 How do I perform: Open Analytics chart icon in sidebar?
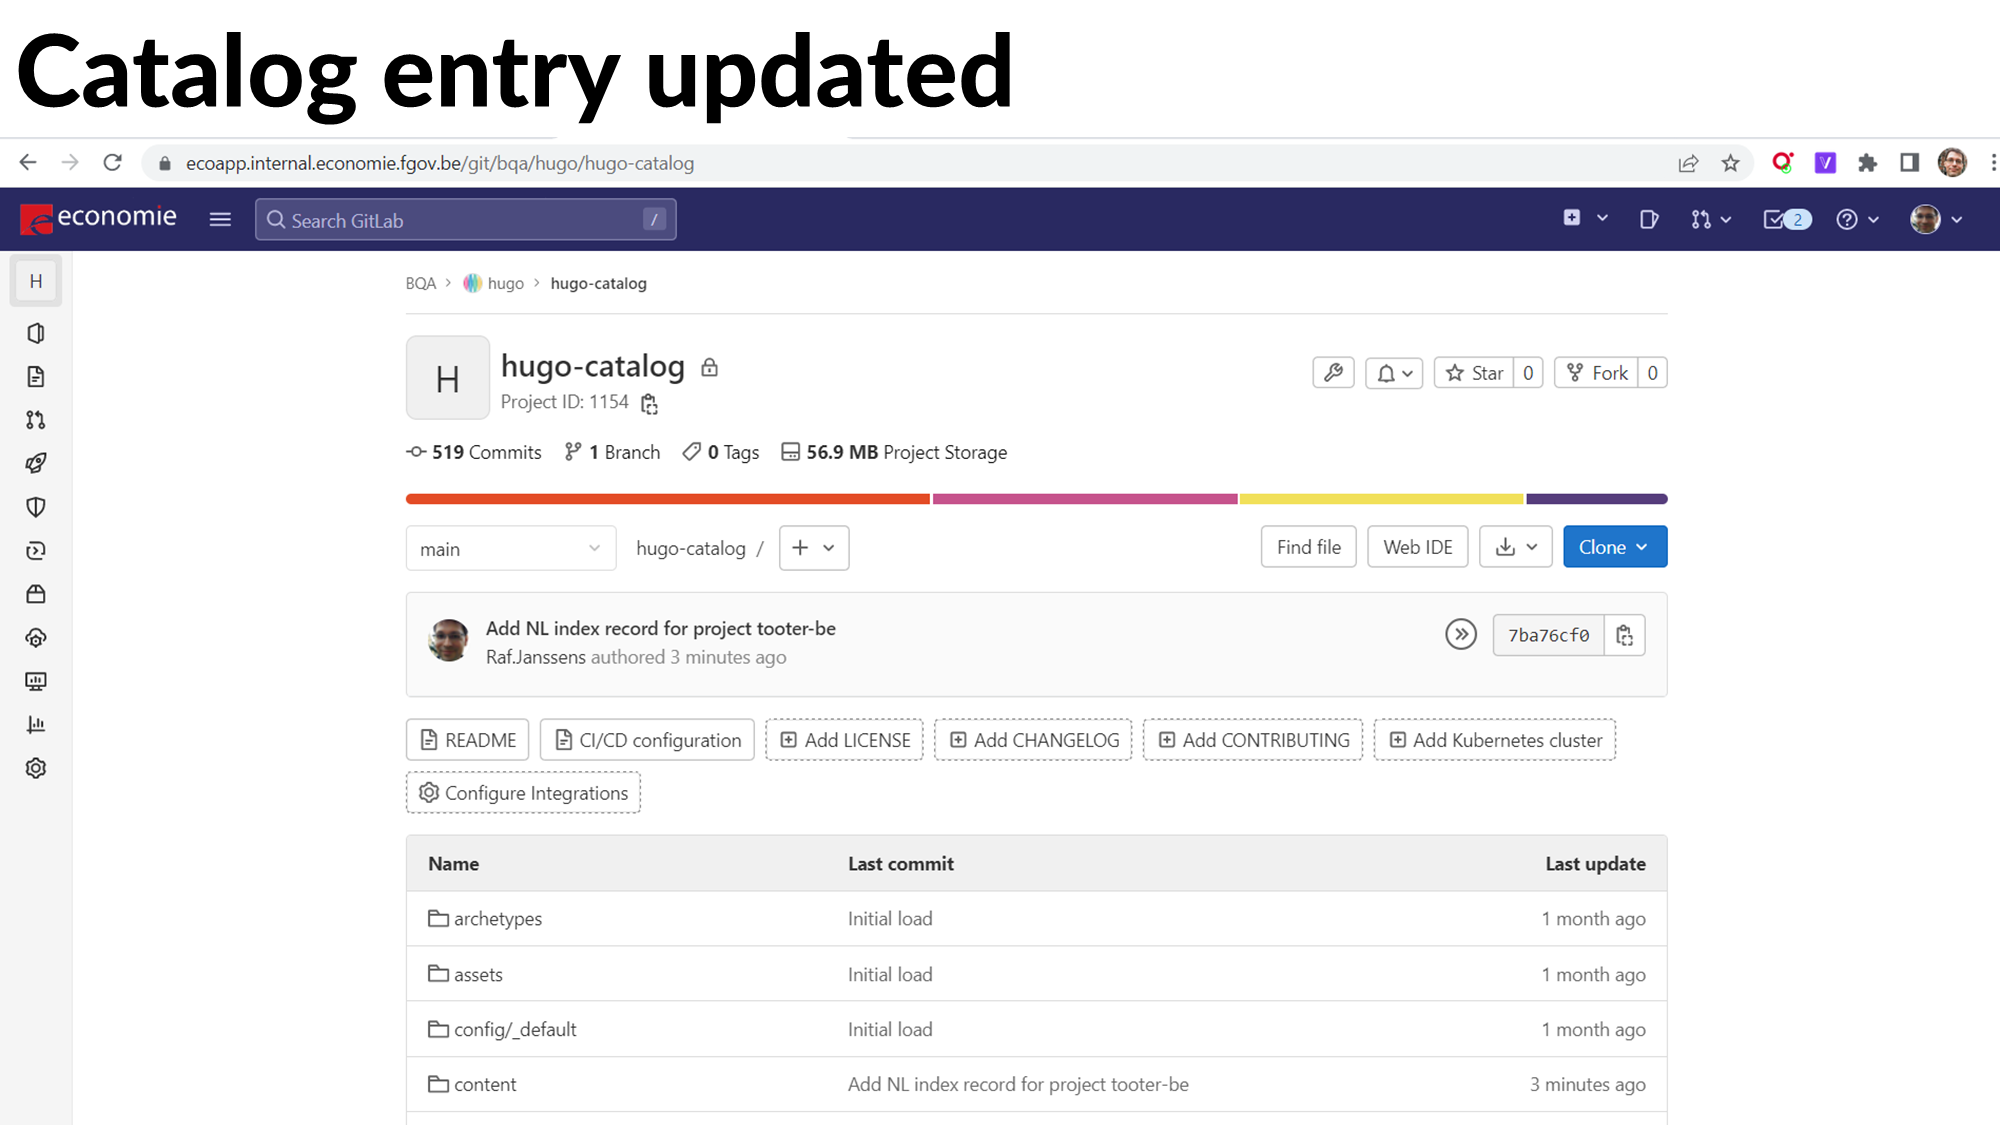click(36, 724)
